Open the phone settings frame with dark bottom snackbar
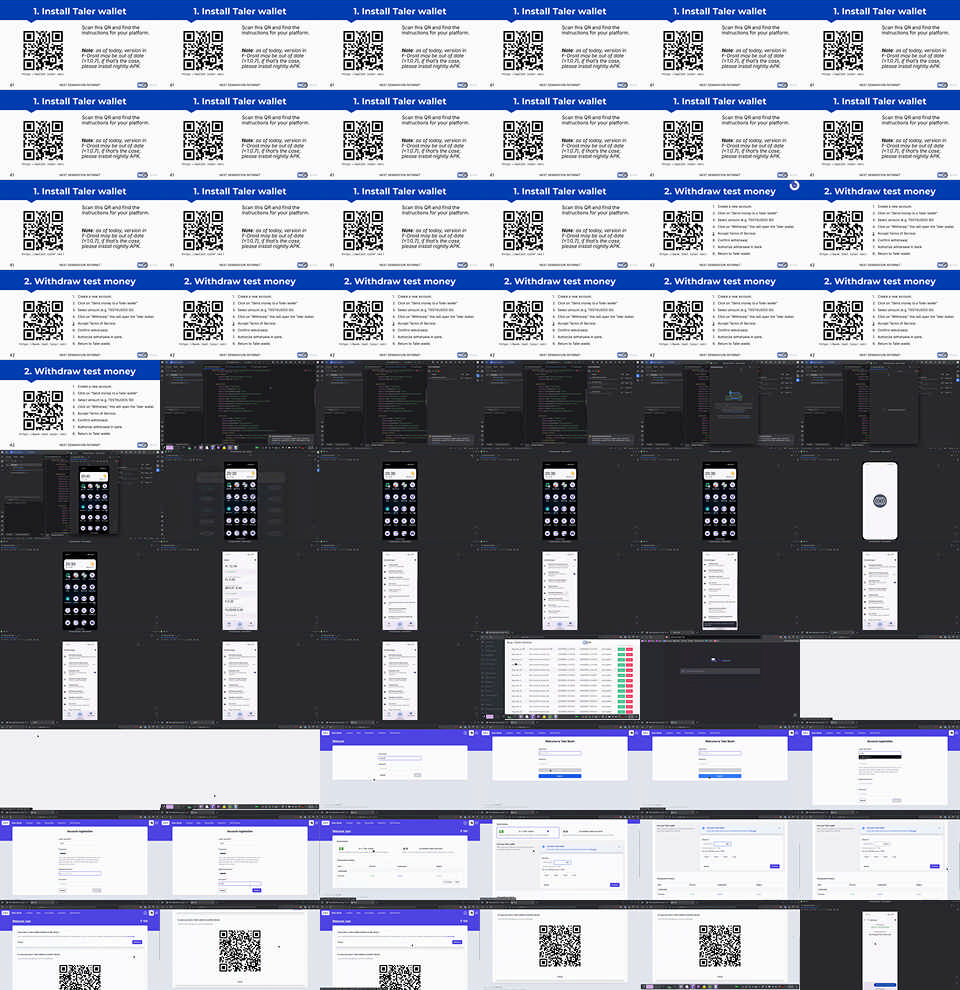 (x=719, y=585)
